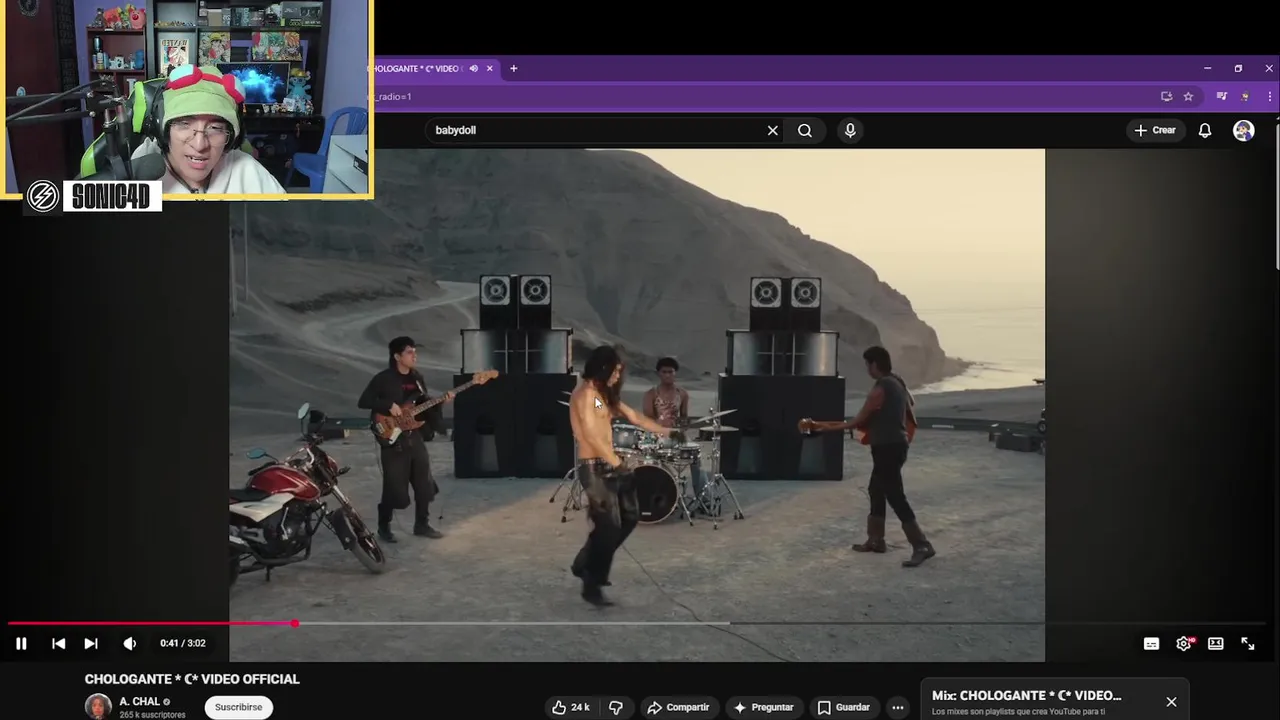Click the Compartir button
1280x720 pixels.
[678, 707]
